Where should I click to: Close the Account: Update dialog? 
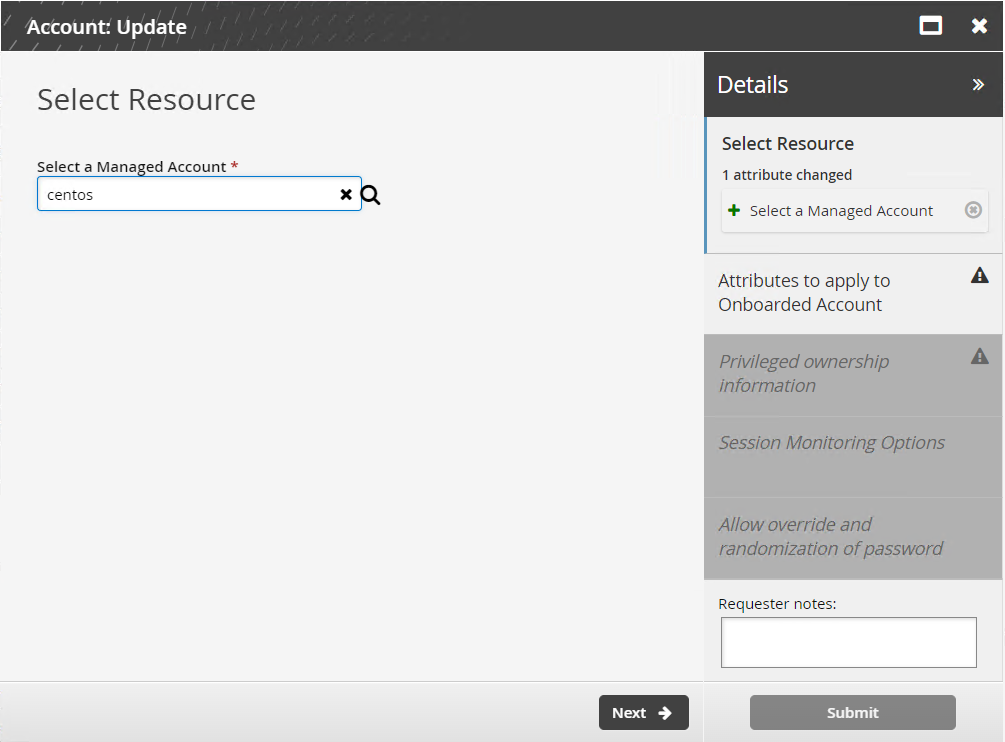click(x=979, y=26)
